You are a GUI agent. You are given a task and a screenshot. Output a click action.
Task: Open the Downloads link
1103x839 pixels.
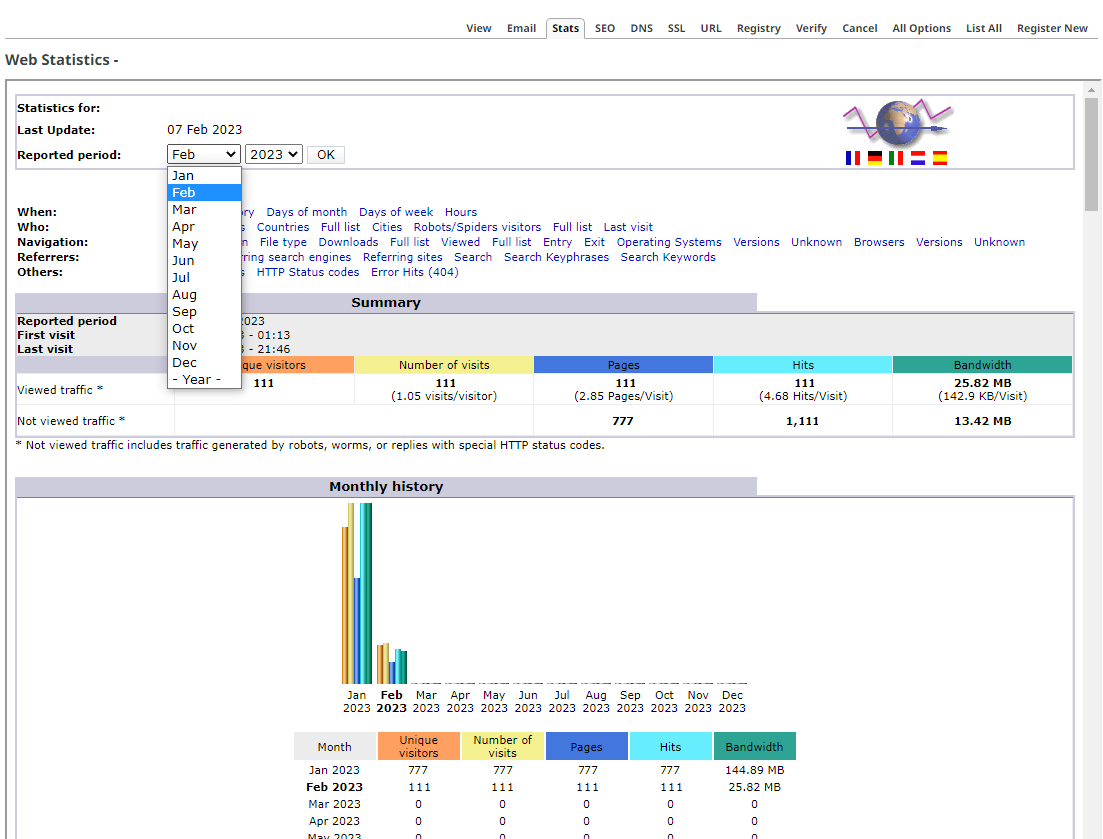[348, 242]
